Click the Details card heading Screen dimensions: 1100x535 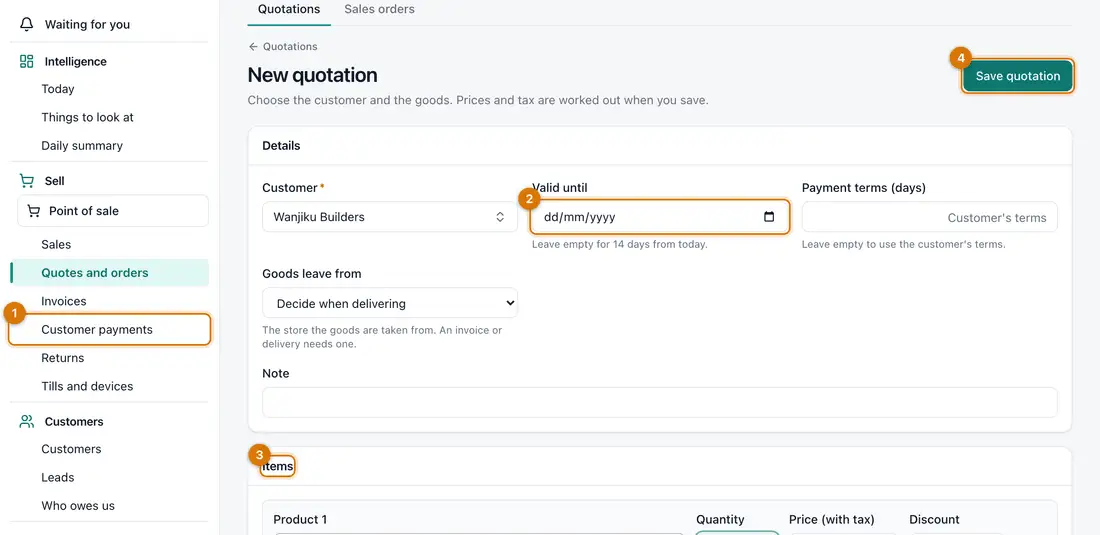point(281,146)
